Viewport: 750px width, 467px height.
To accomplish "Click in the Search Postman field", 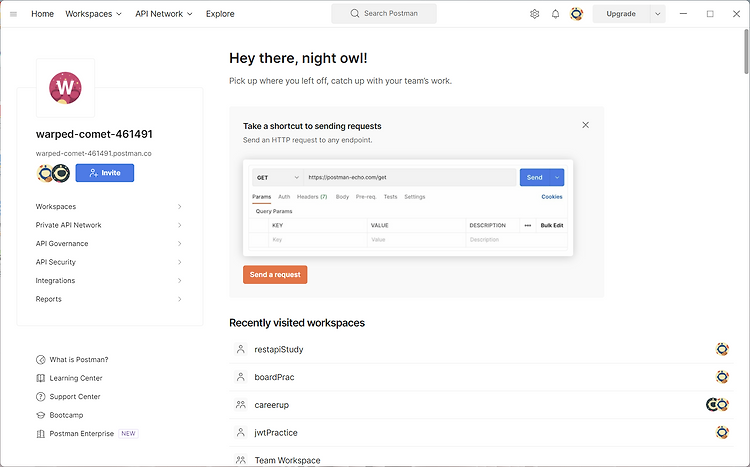I will click(x=384, y=13).
